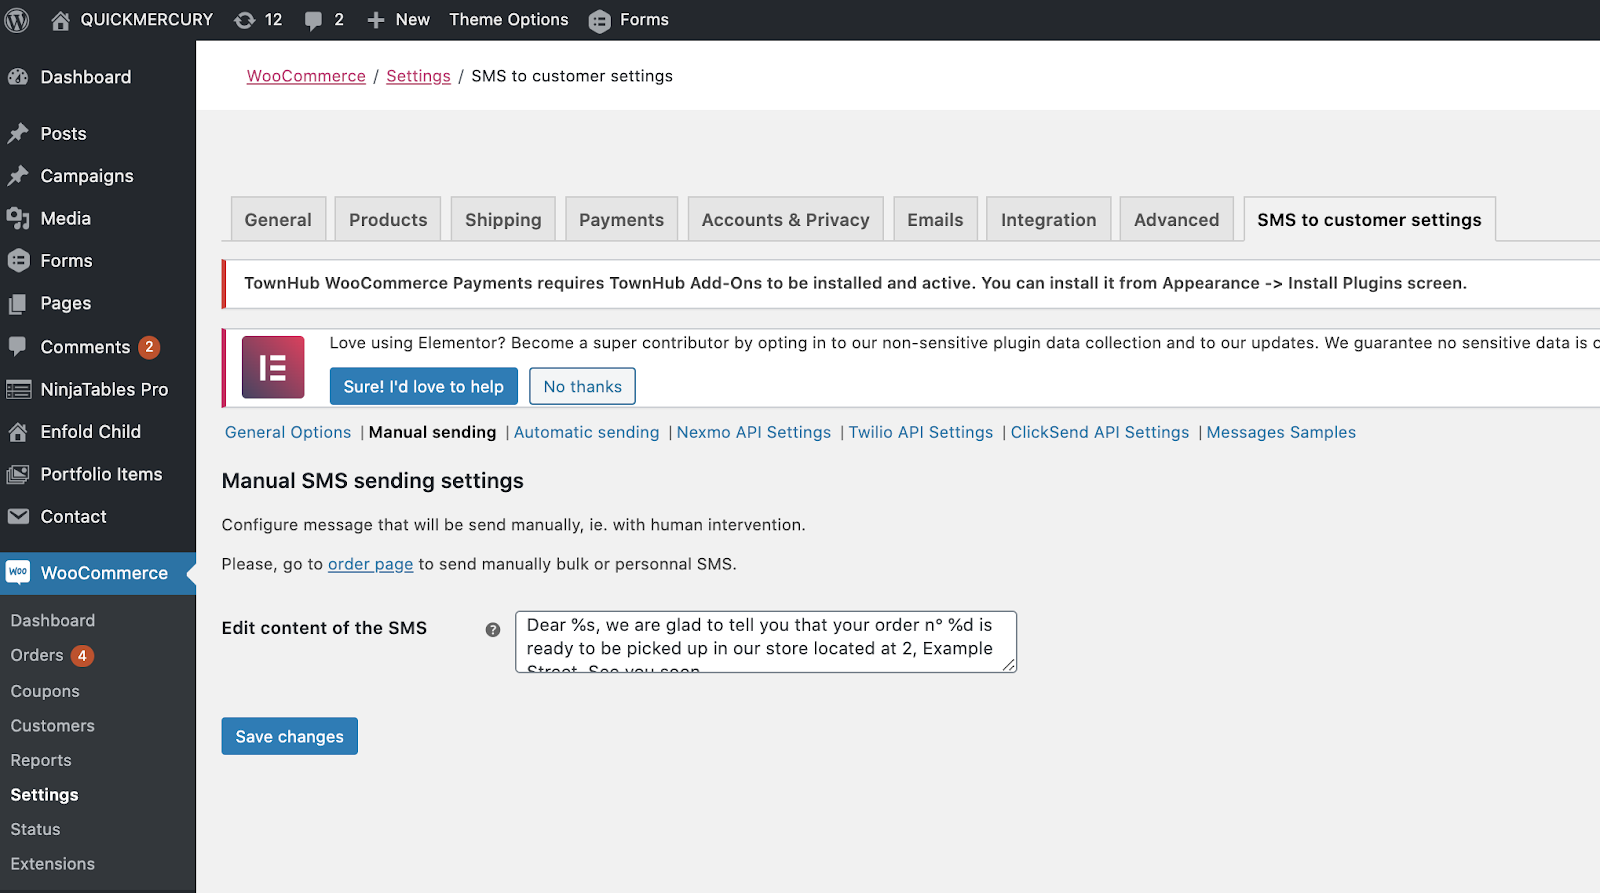Go to Accounts & Privacy tab
Screen dimensions: 1600x893
pos(785,220)
